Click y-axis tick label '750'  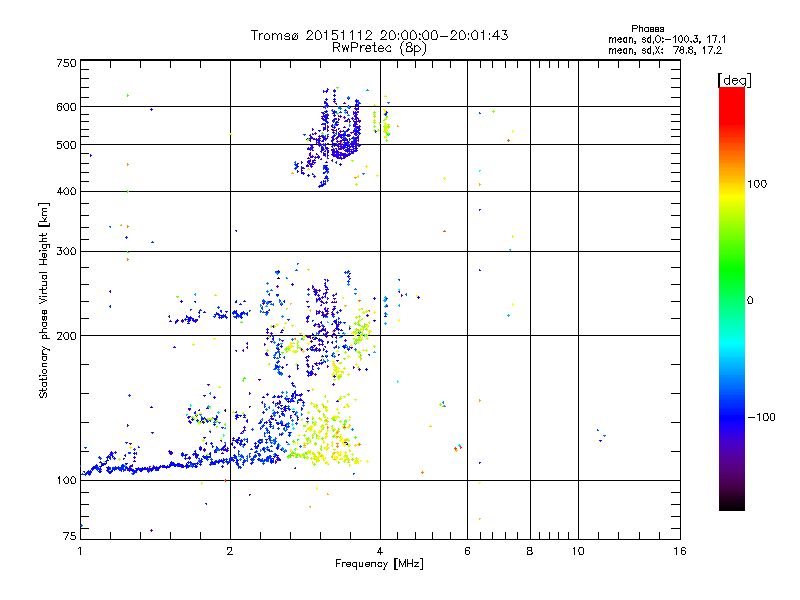(66, 63)
